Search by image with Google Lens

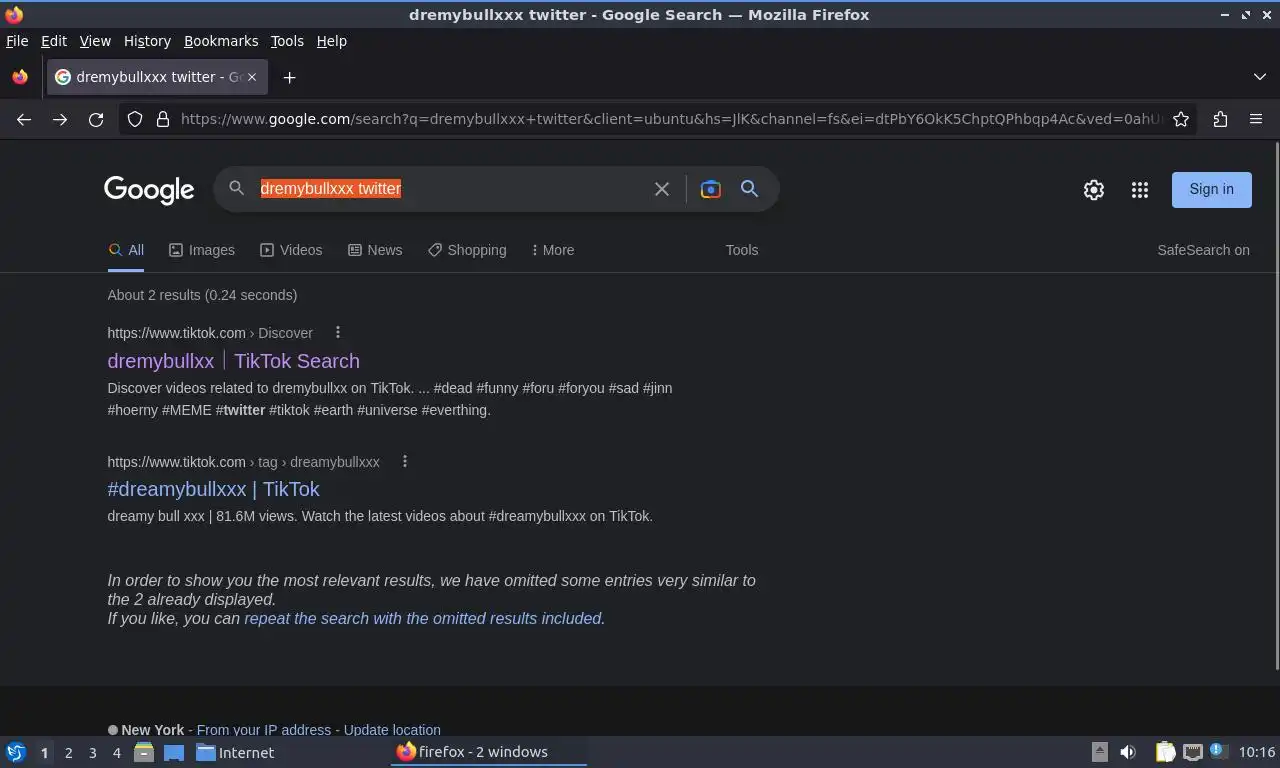tap(710, 189)
